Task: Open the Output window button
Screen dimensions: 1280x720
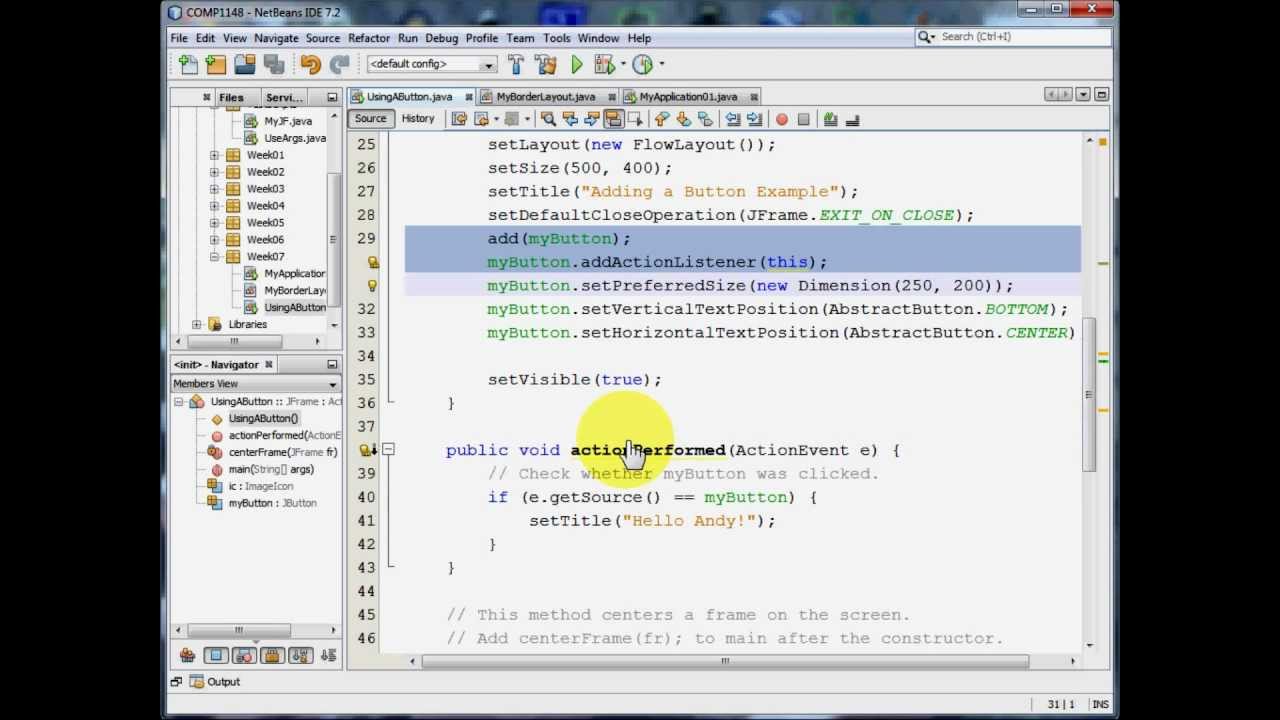Action: [213, 682]
